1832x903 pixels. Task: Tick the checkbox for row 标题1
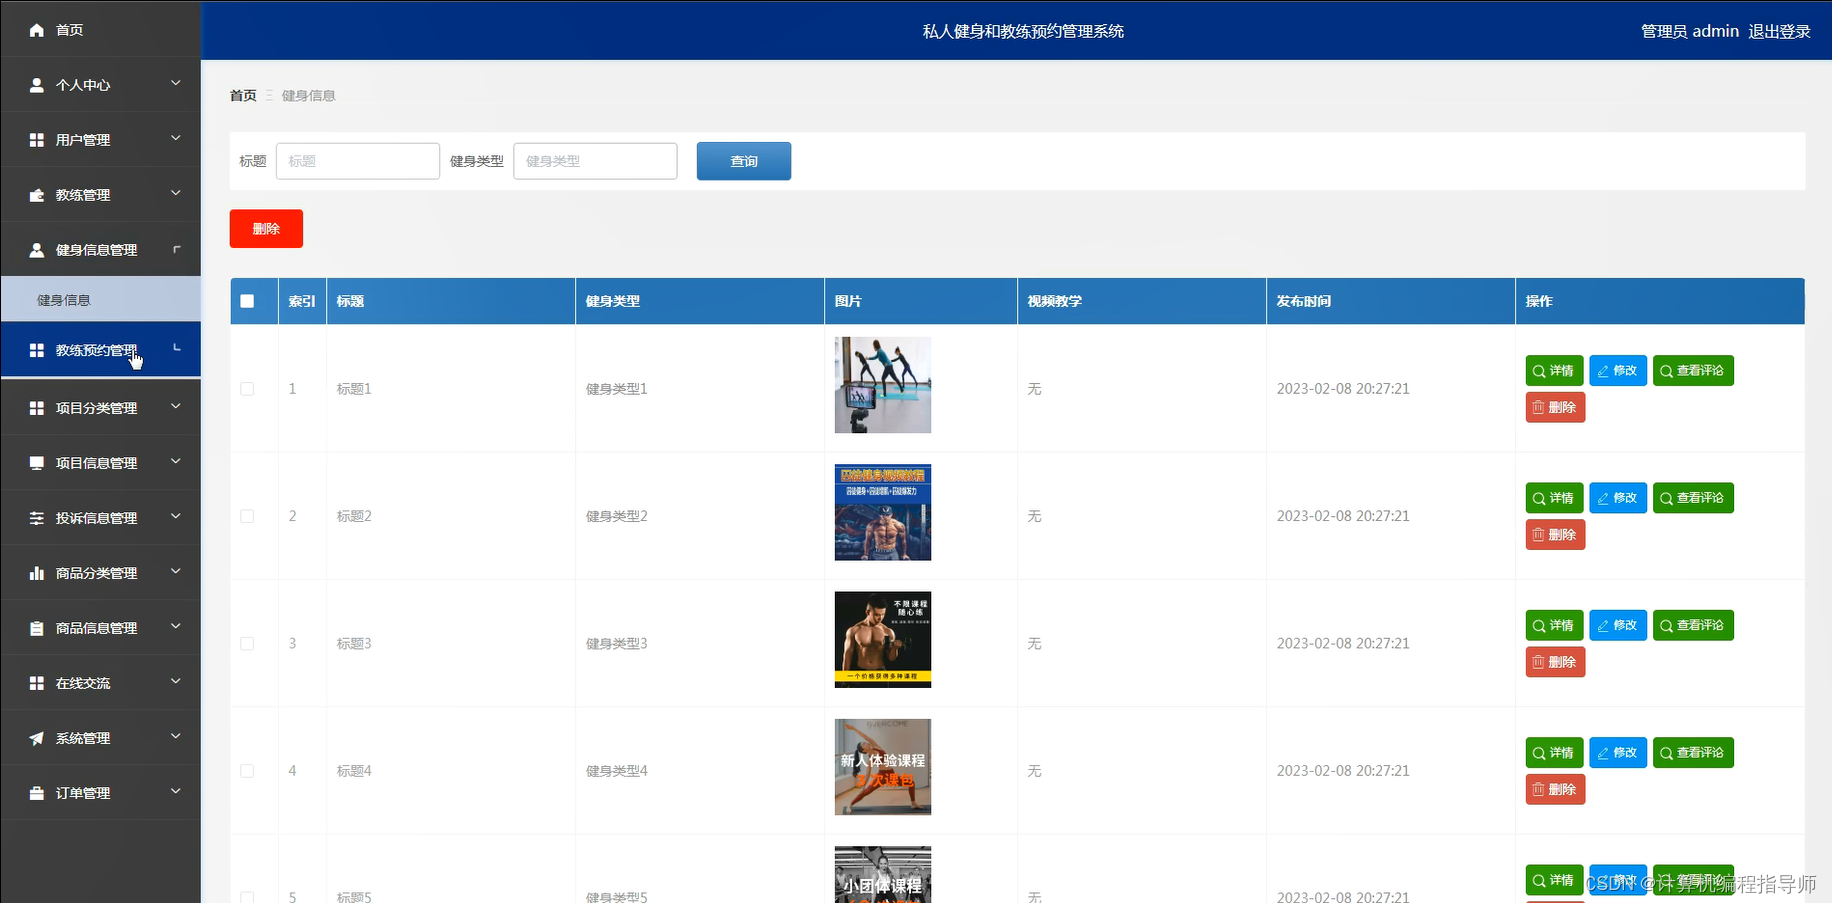click(247, 389)
